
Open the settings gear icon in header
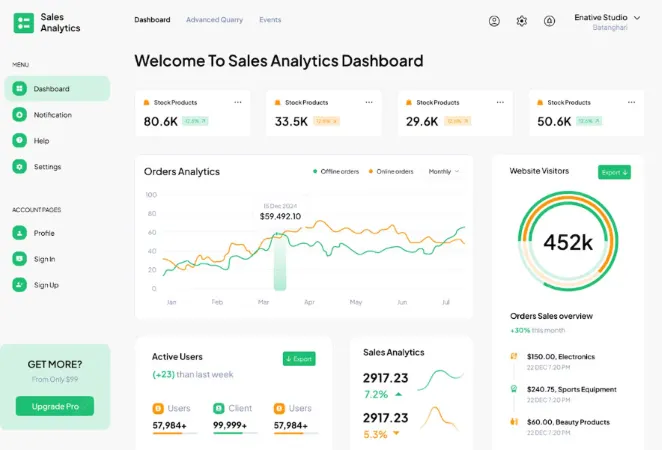point(521,21)
